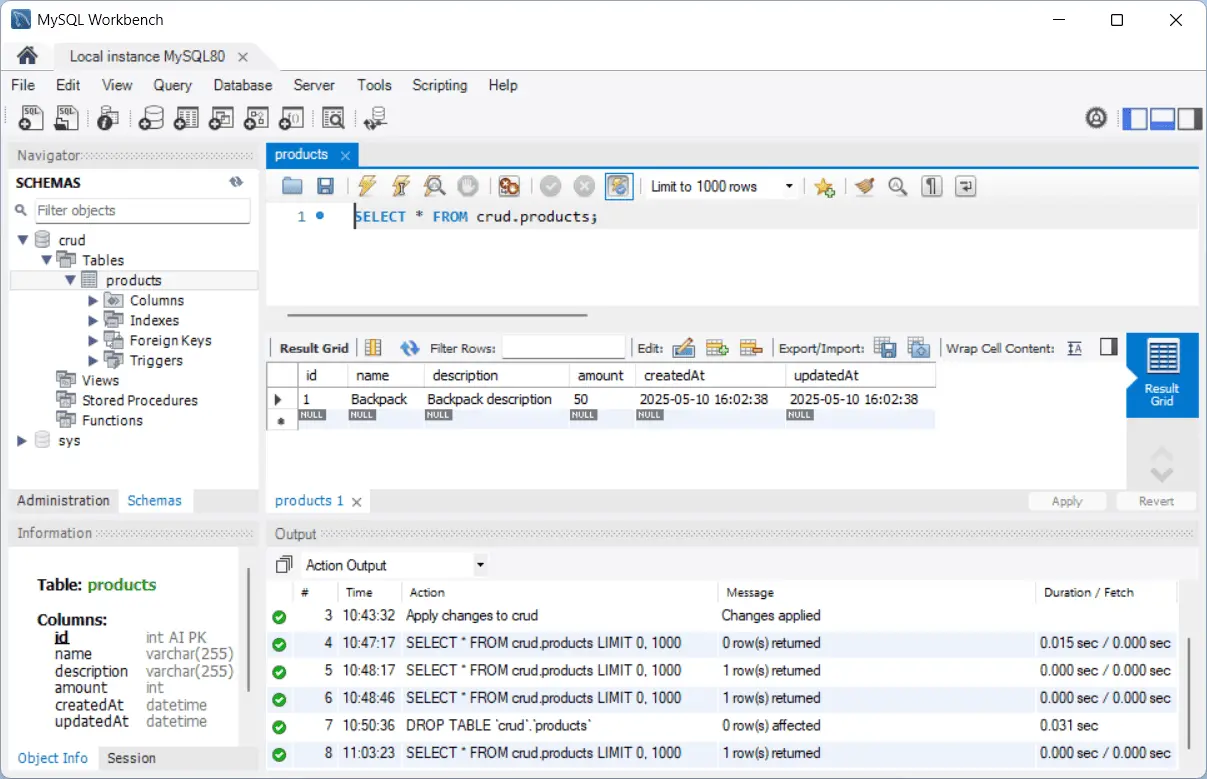
Task: Select the Object Info tab
Action: 53,758
